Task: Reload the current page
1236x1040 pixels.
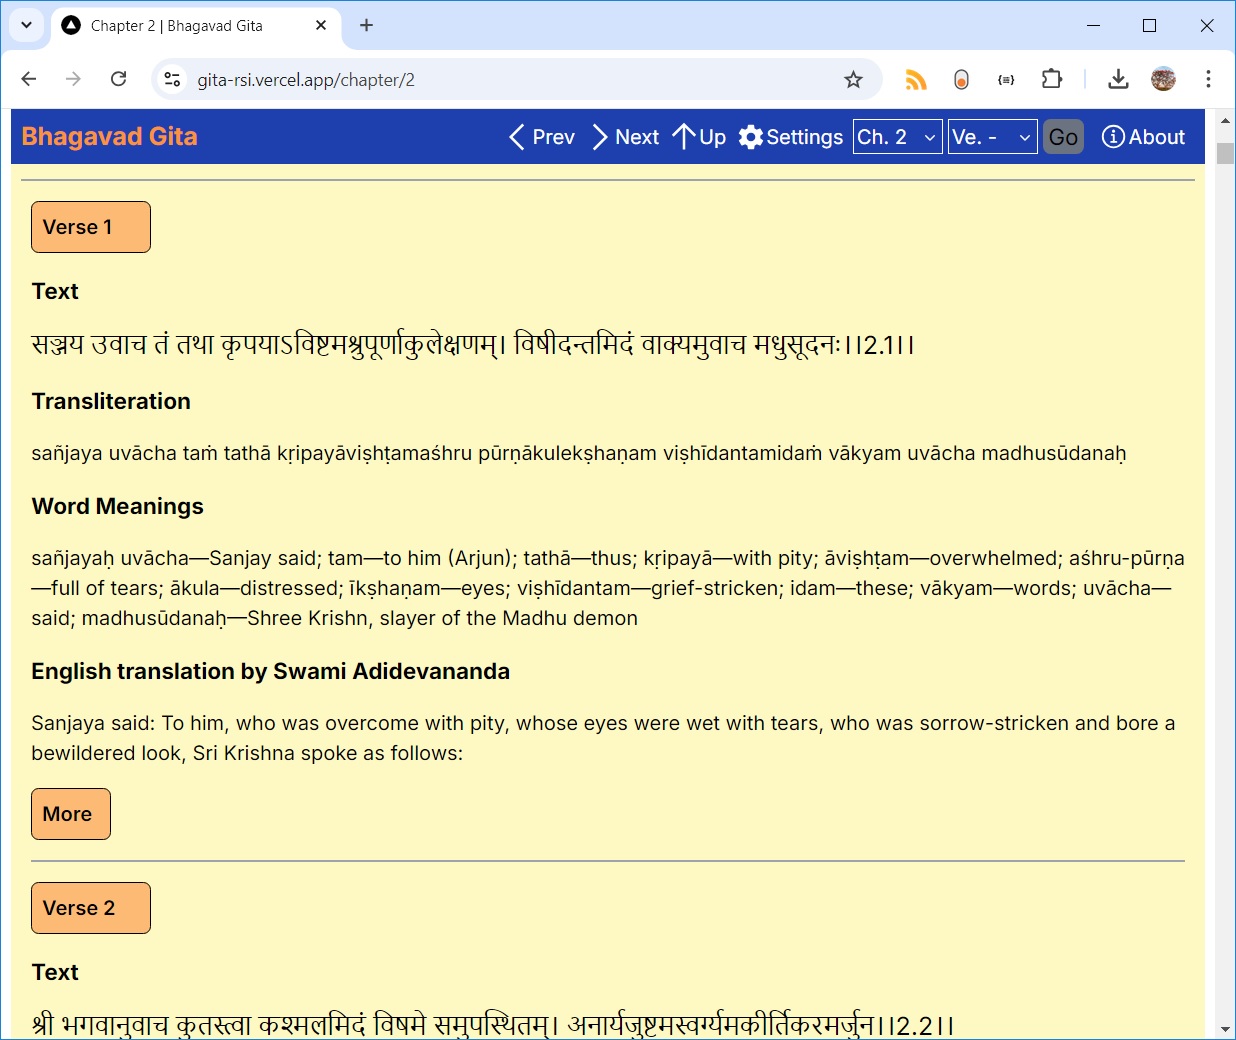Action: (118, 79)
